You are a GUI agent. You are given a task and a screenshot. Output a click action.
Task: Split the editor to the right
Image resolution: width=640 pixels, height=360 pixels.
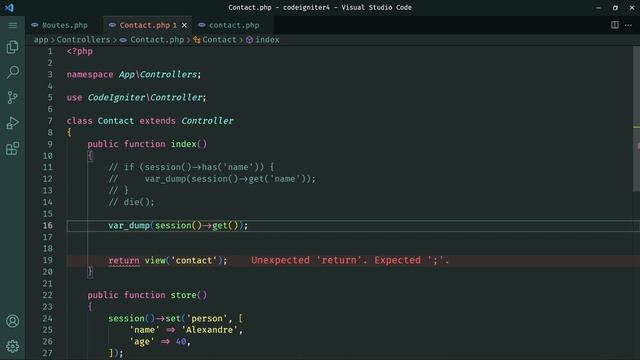(x=615, y=25)
